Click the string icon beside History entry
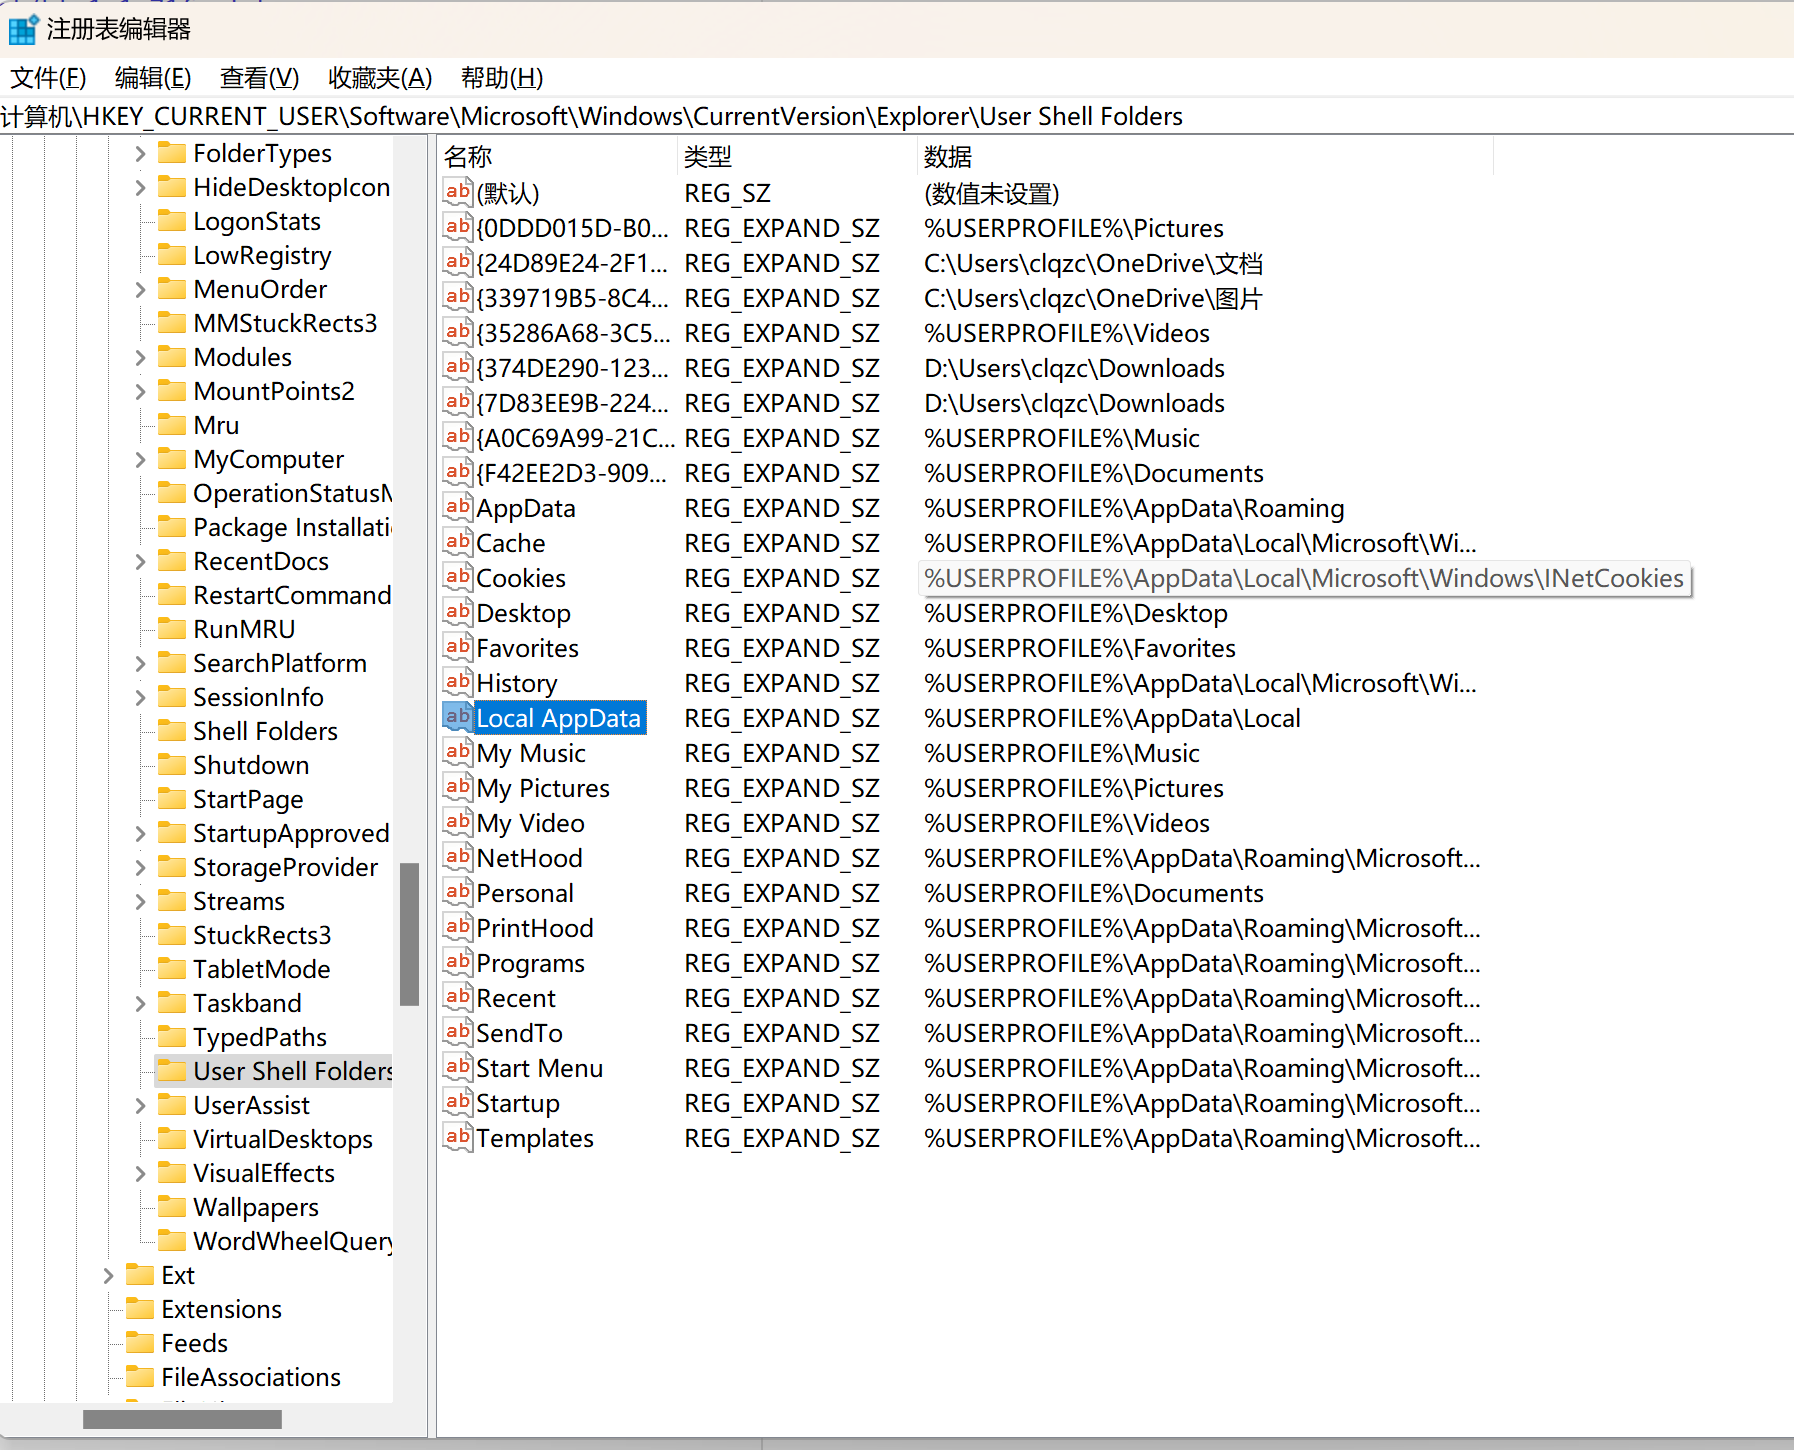This screenshot has width=1794, height=1450. tap(458, 682)
